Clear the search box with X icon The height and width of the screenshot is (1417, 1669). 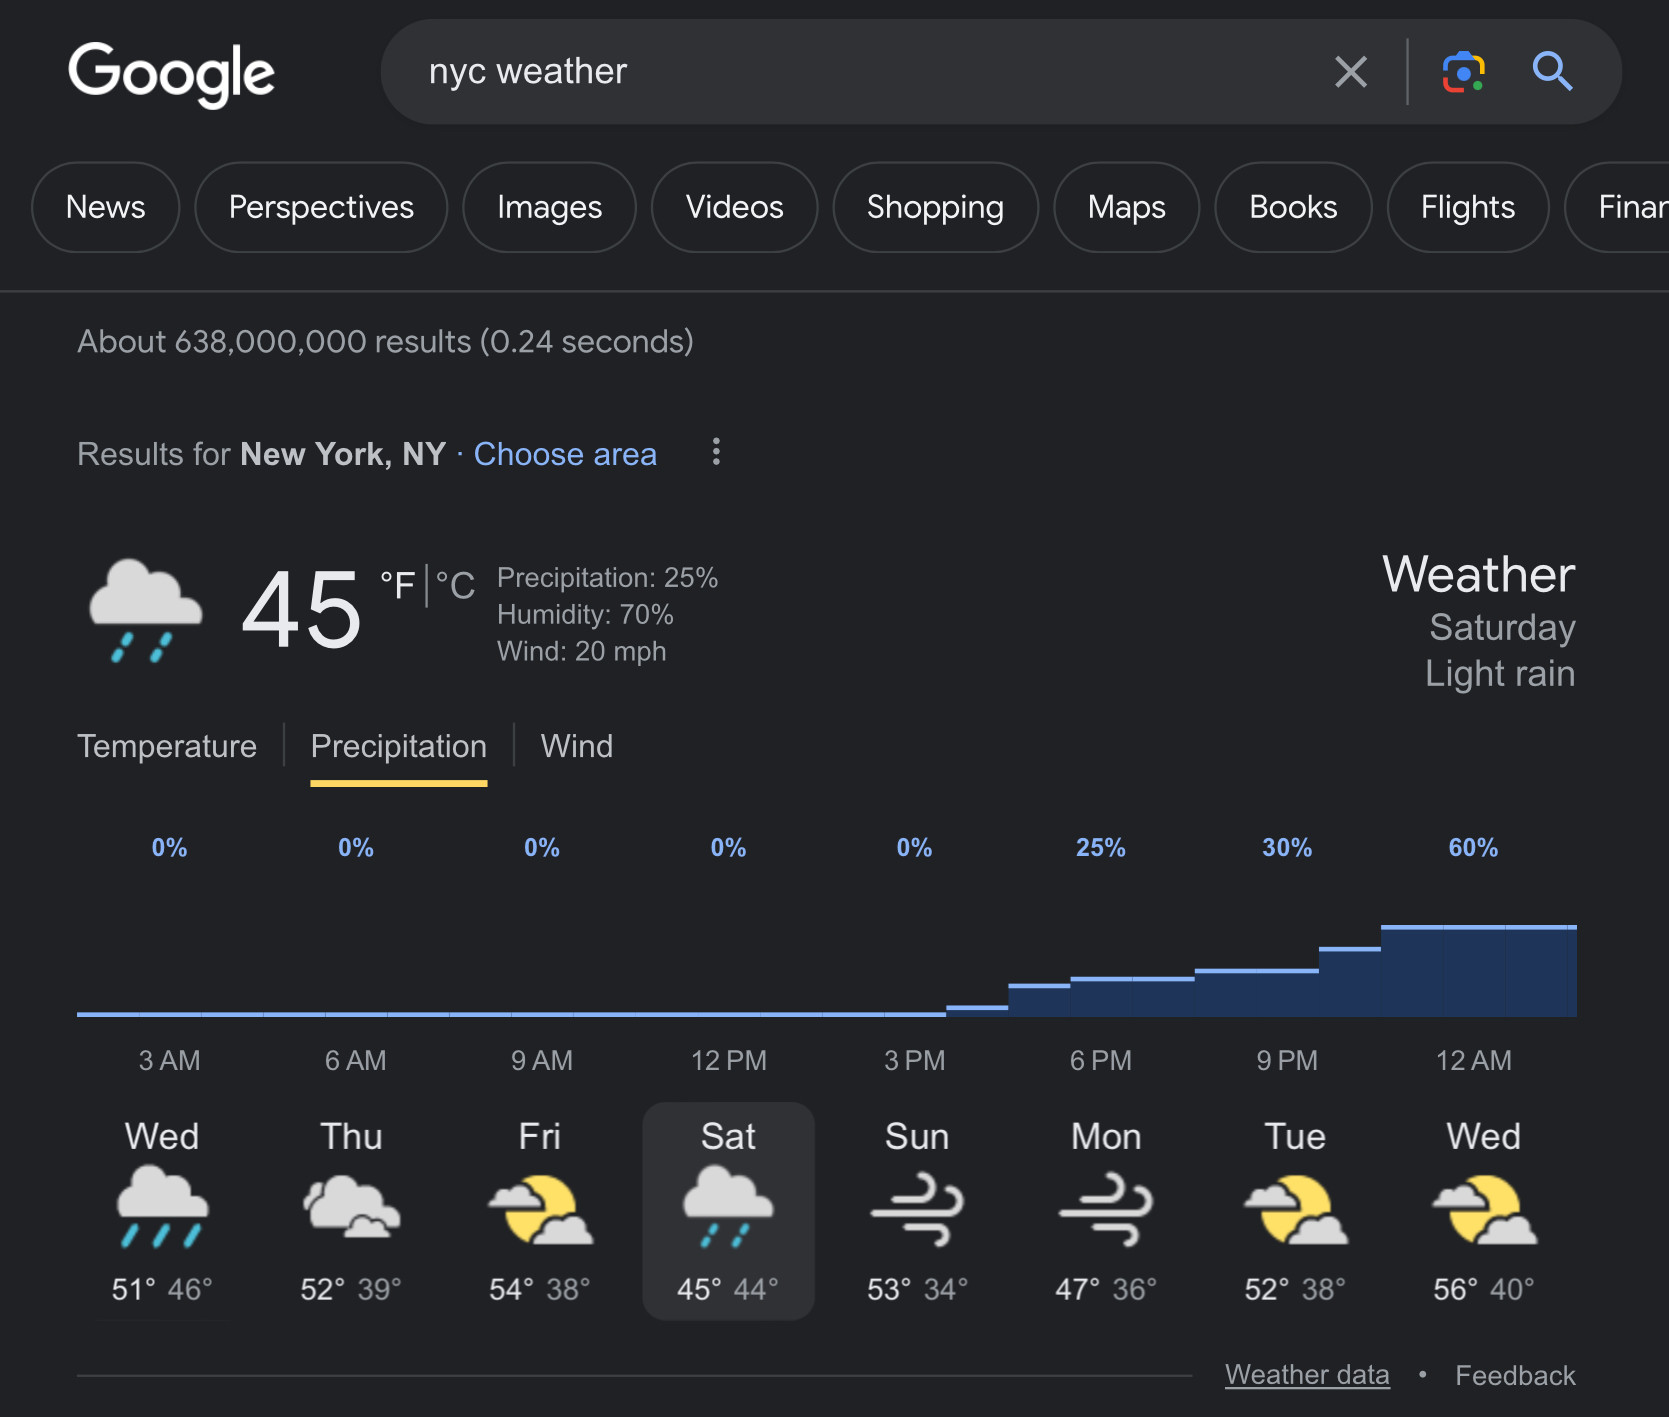[1350, 72]
